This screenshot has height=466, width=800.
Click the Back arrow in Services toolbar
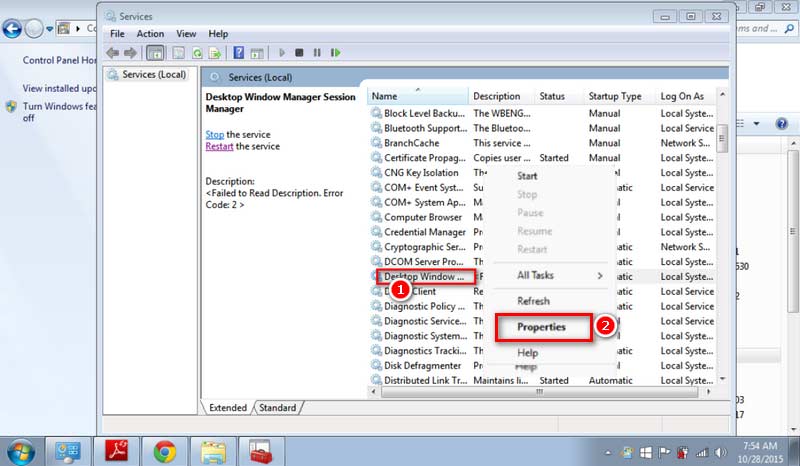113,53
